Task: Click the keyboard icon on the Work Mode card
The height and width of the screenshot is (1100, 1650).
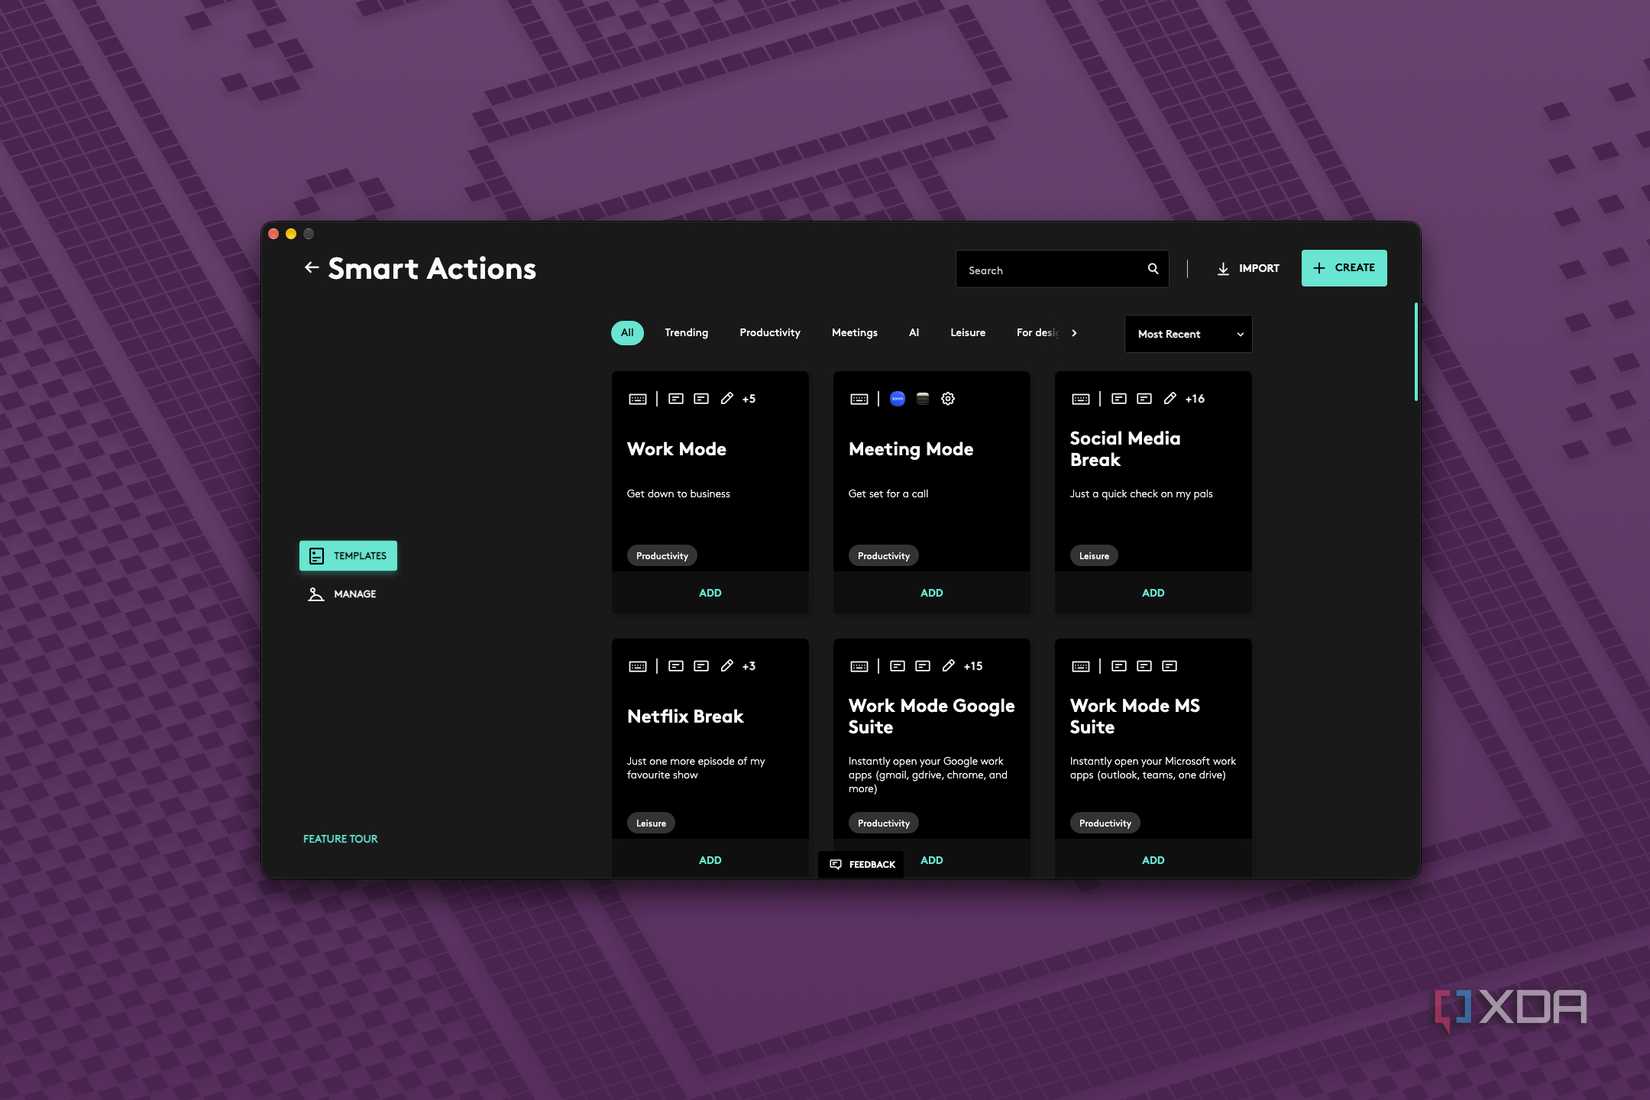Action: coord(637,399)
